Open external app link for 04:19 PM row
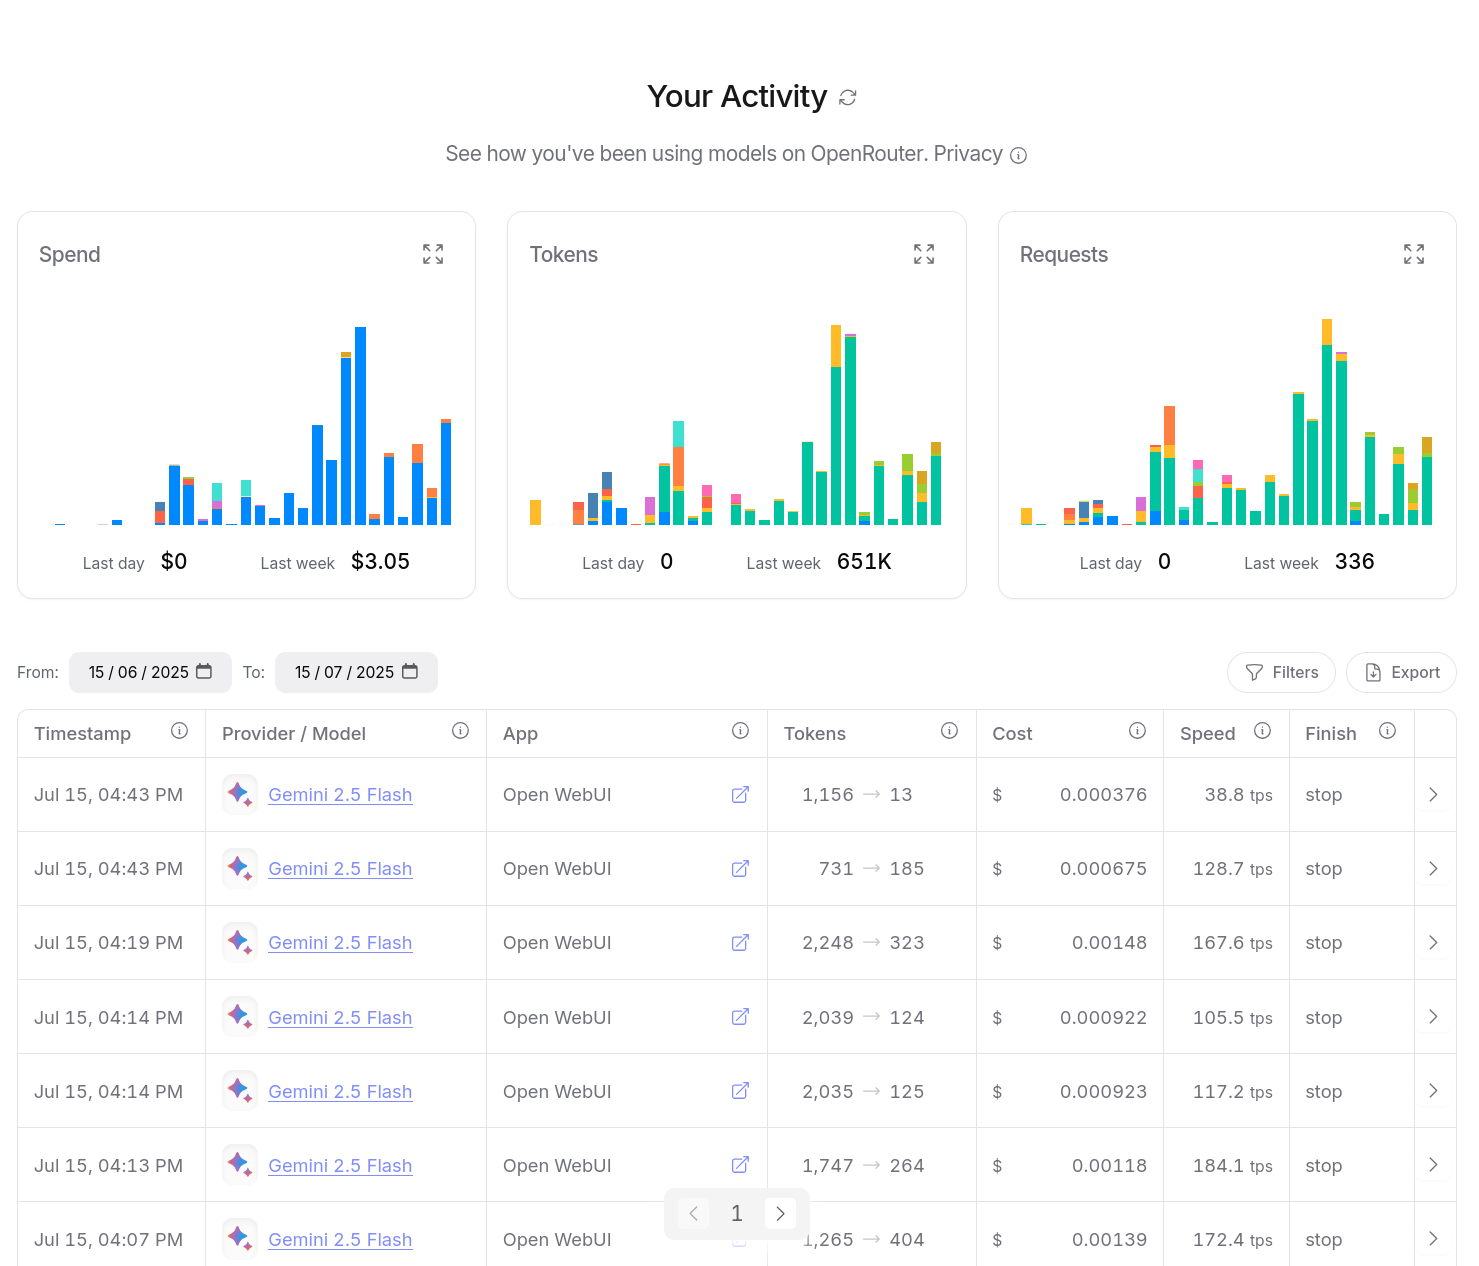The width and height of the screenshot is (1479, 1266). click(x=741, y=942)
